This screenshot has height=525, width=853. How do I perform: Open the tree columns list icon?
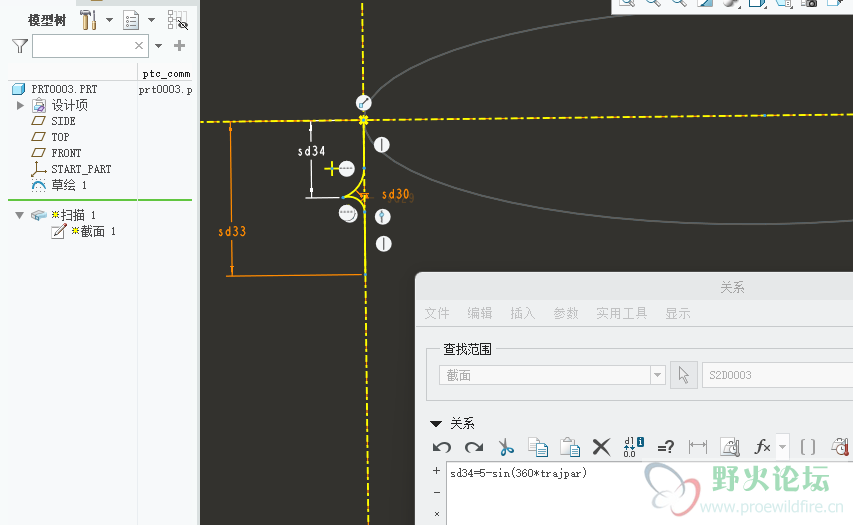131,21
